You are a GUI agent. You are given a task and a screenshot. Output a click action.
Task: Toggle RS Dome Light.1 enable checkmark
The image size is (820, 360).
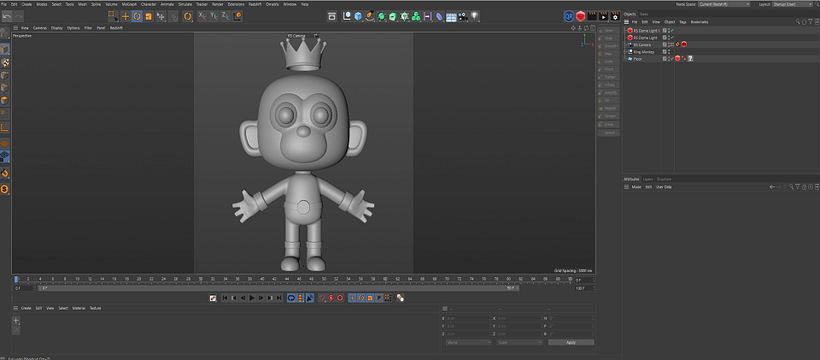[x=671, y=30]
